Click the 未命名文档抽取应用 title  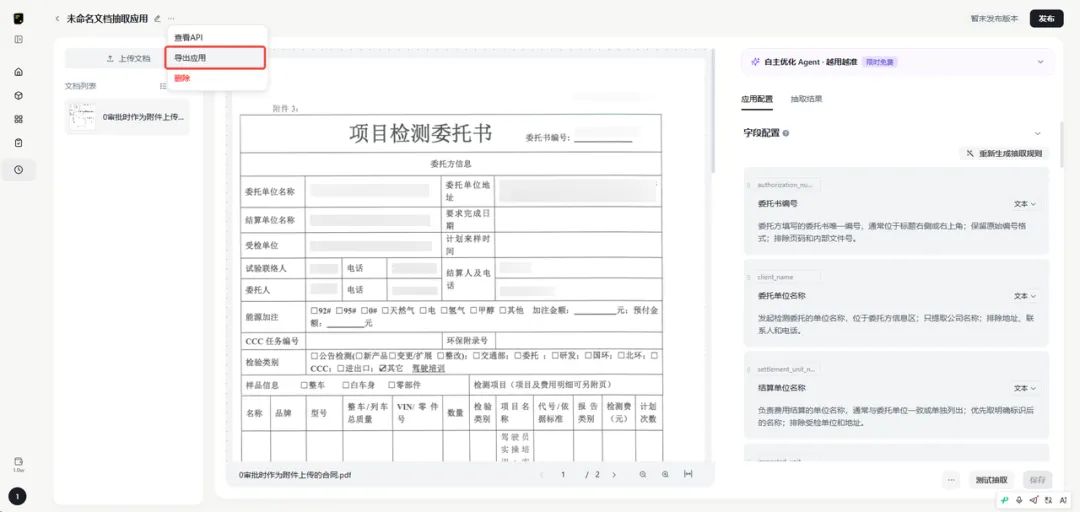point(107,19)
